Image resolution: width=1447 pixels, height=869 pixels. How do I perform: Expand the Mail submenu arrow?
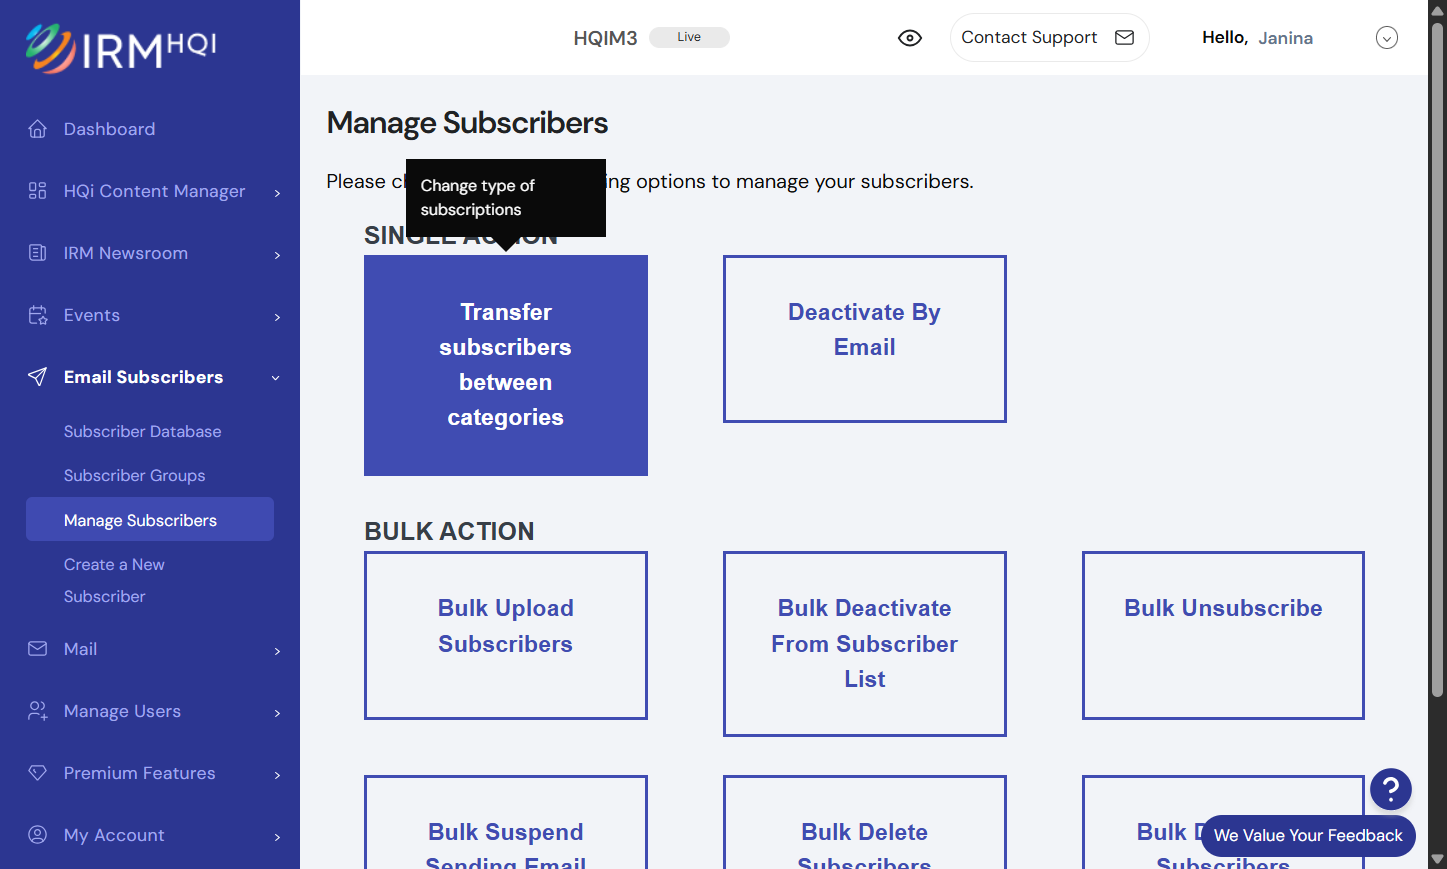pyautogui.click(x=277, y=651)
